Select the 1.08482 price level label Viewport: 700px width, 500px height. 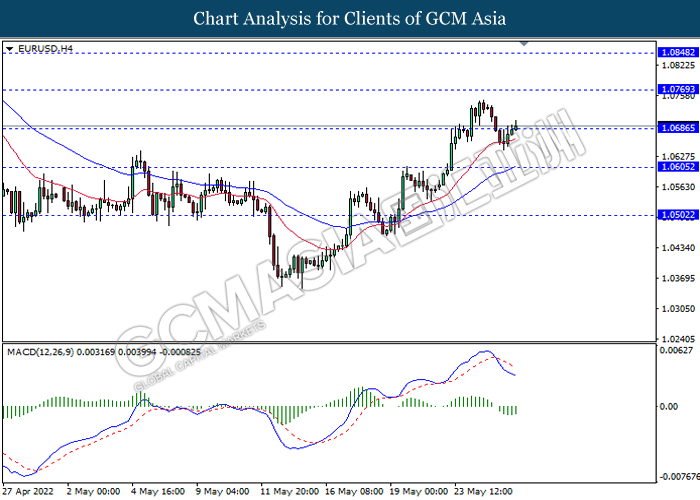678,53
